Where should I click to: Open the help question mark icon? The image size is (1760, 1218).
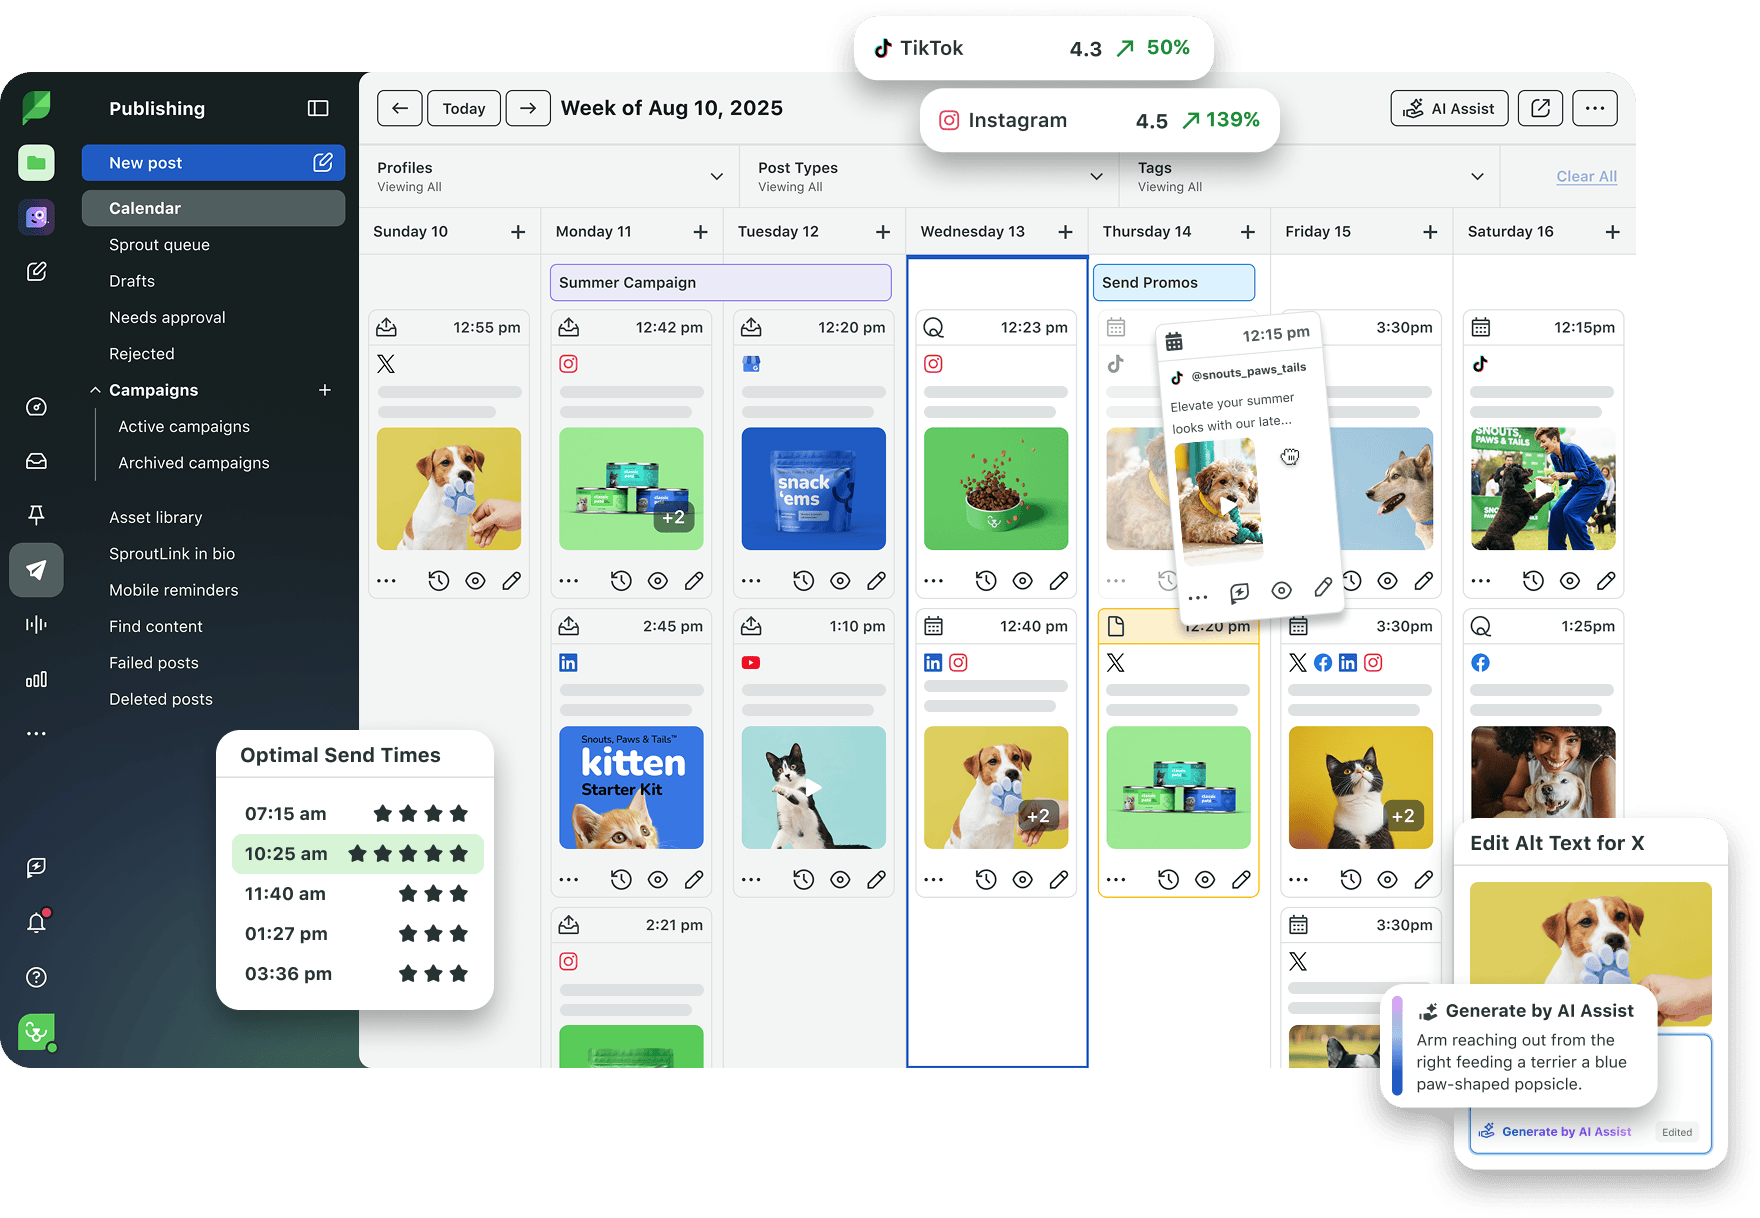(x=36, y=977)
